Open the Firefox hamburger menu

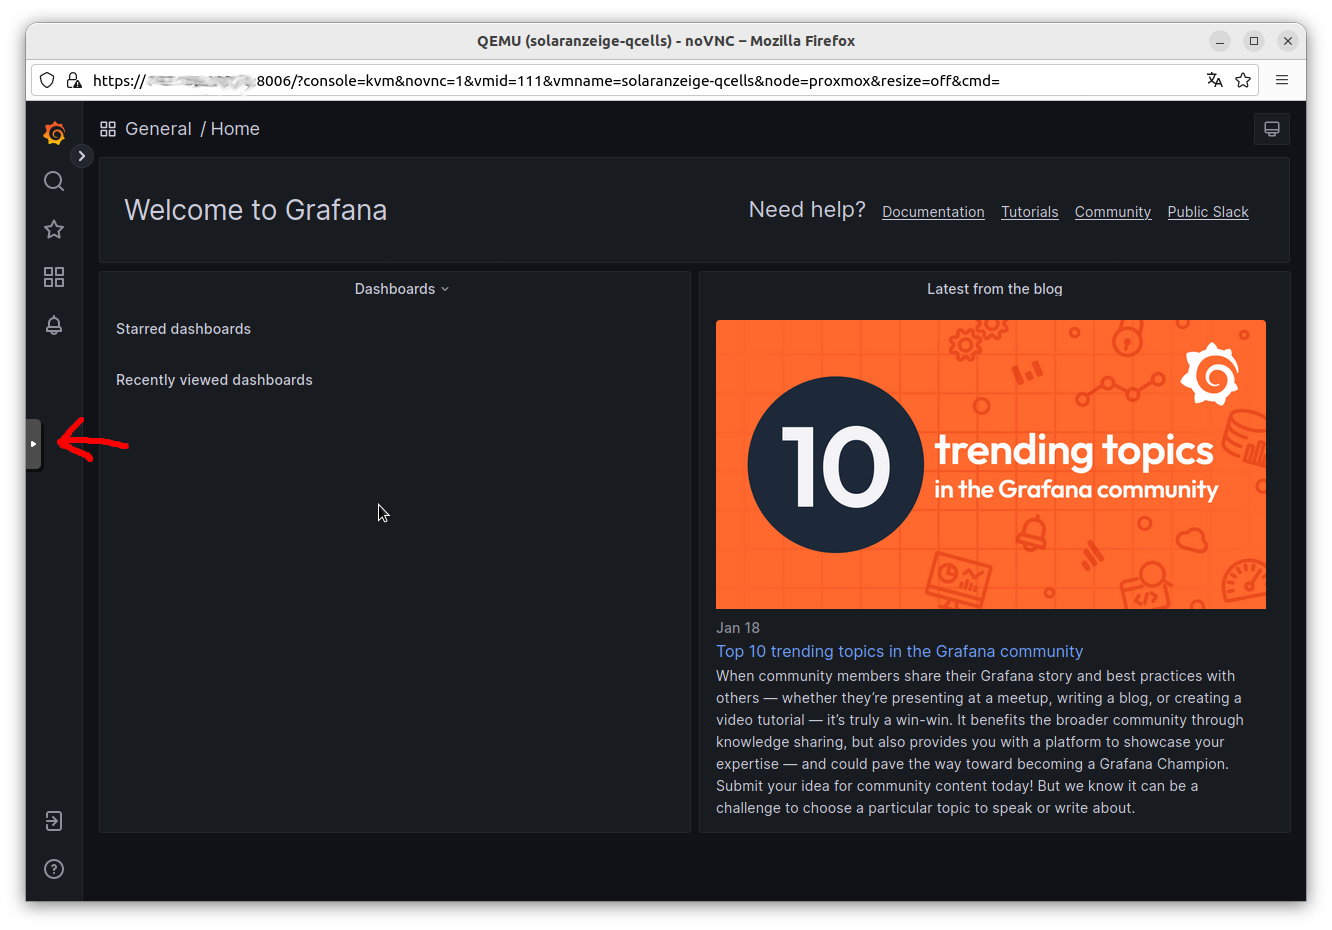coord(1282,80)
